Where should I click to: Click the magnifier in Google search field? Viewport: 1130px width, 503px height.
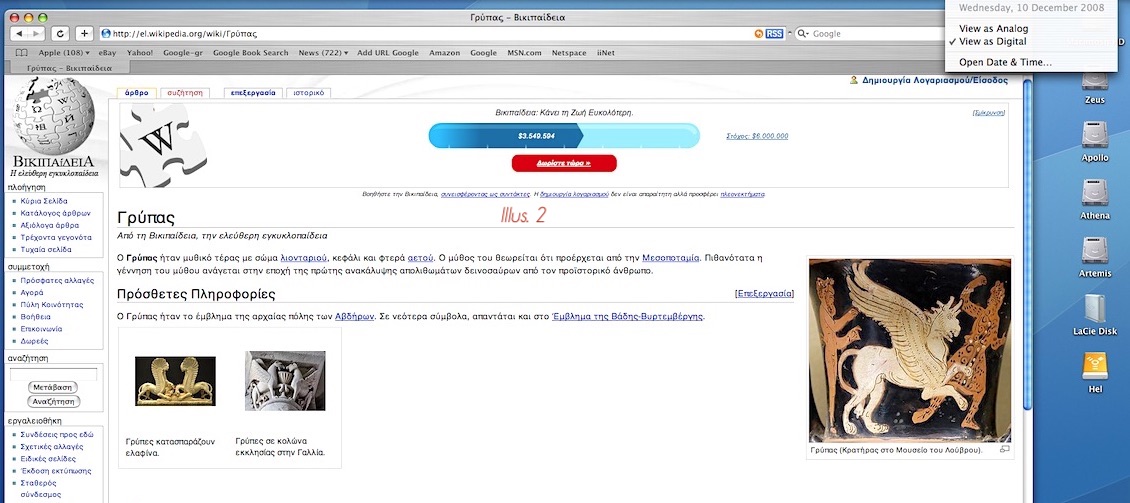[803, 34]
